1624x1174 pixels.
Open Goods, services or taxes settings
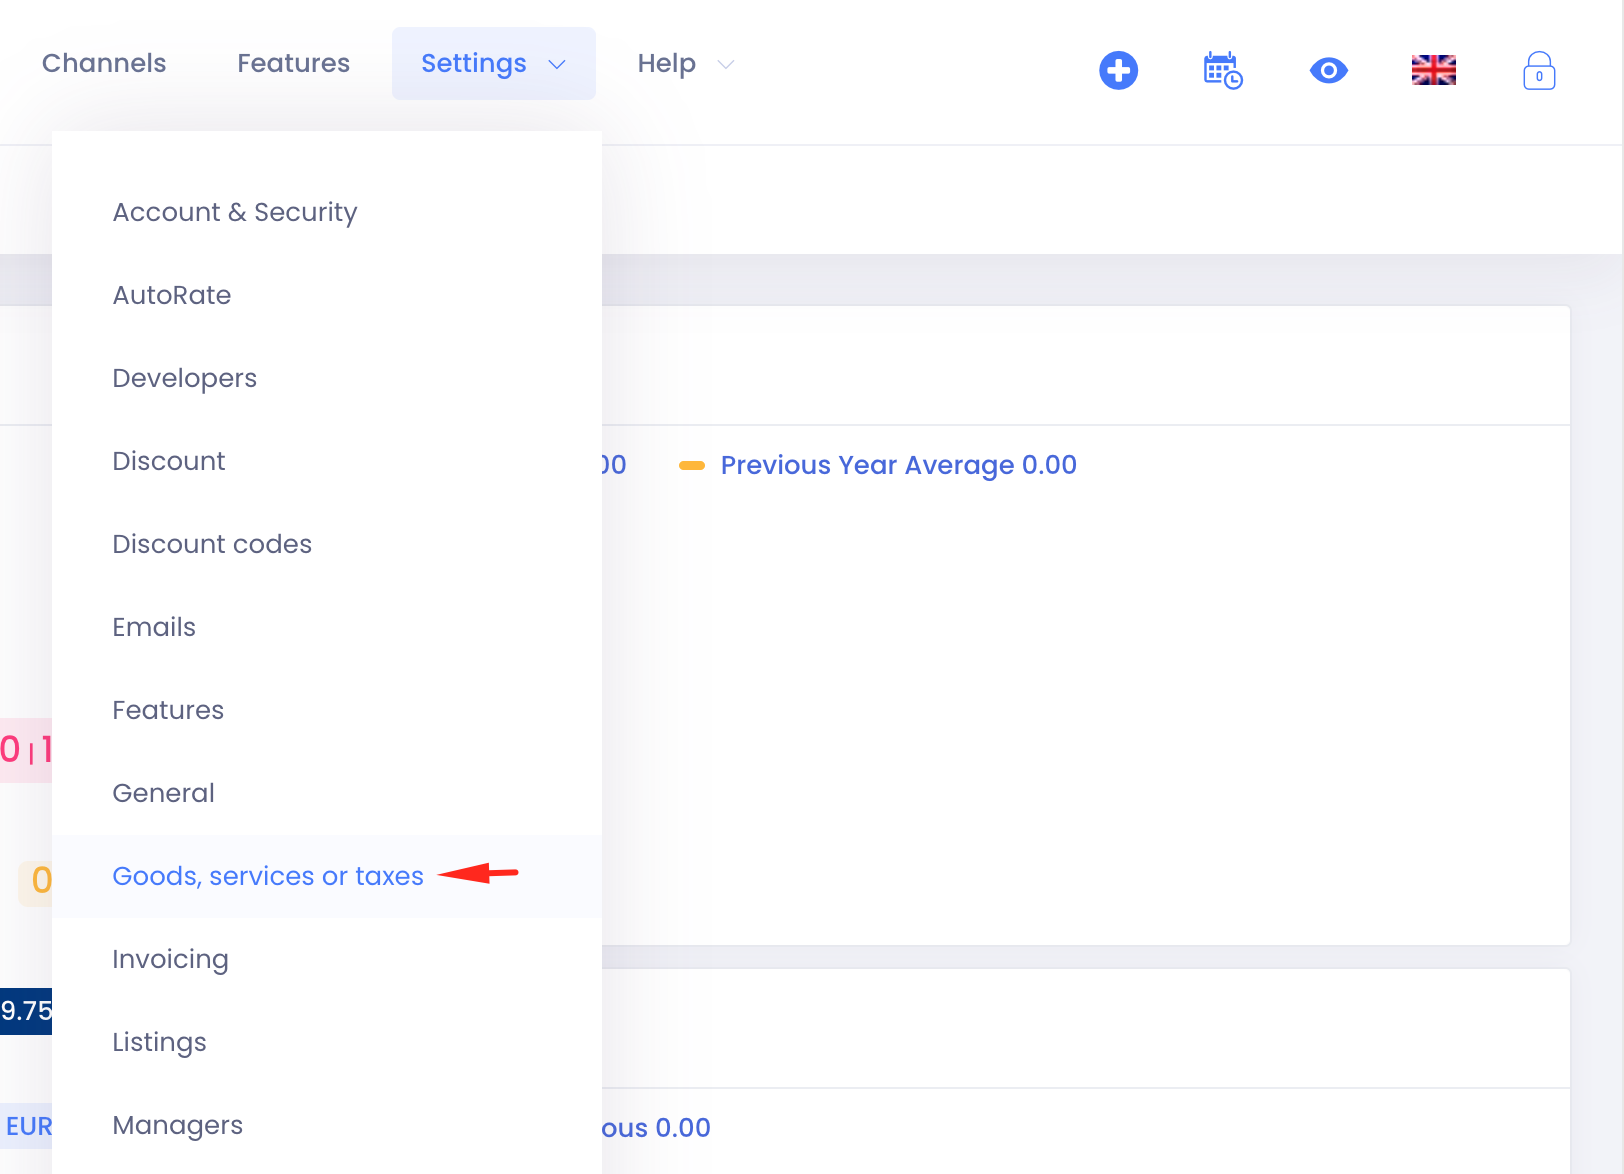click(x=268, y=876)
